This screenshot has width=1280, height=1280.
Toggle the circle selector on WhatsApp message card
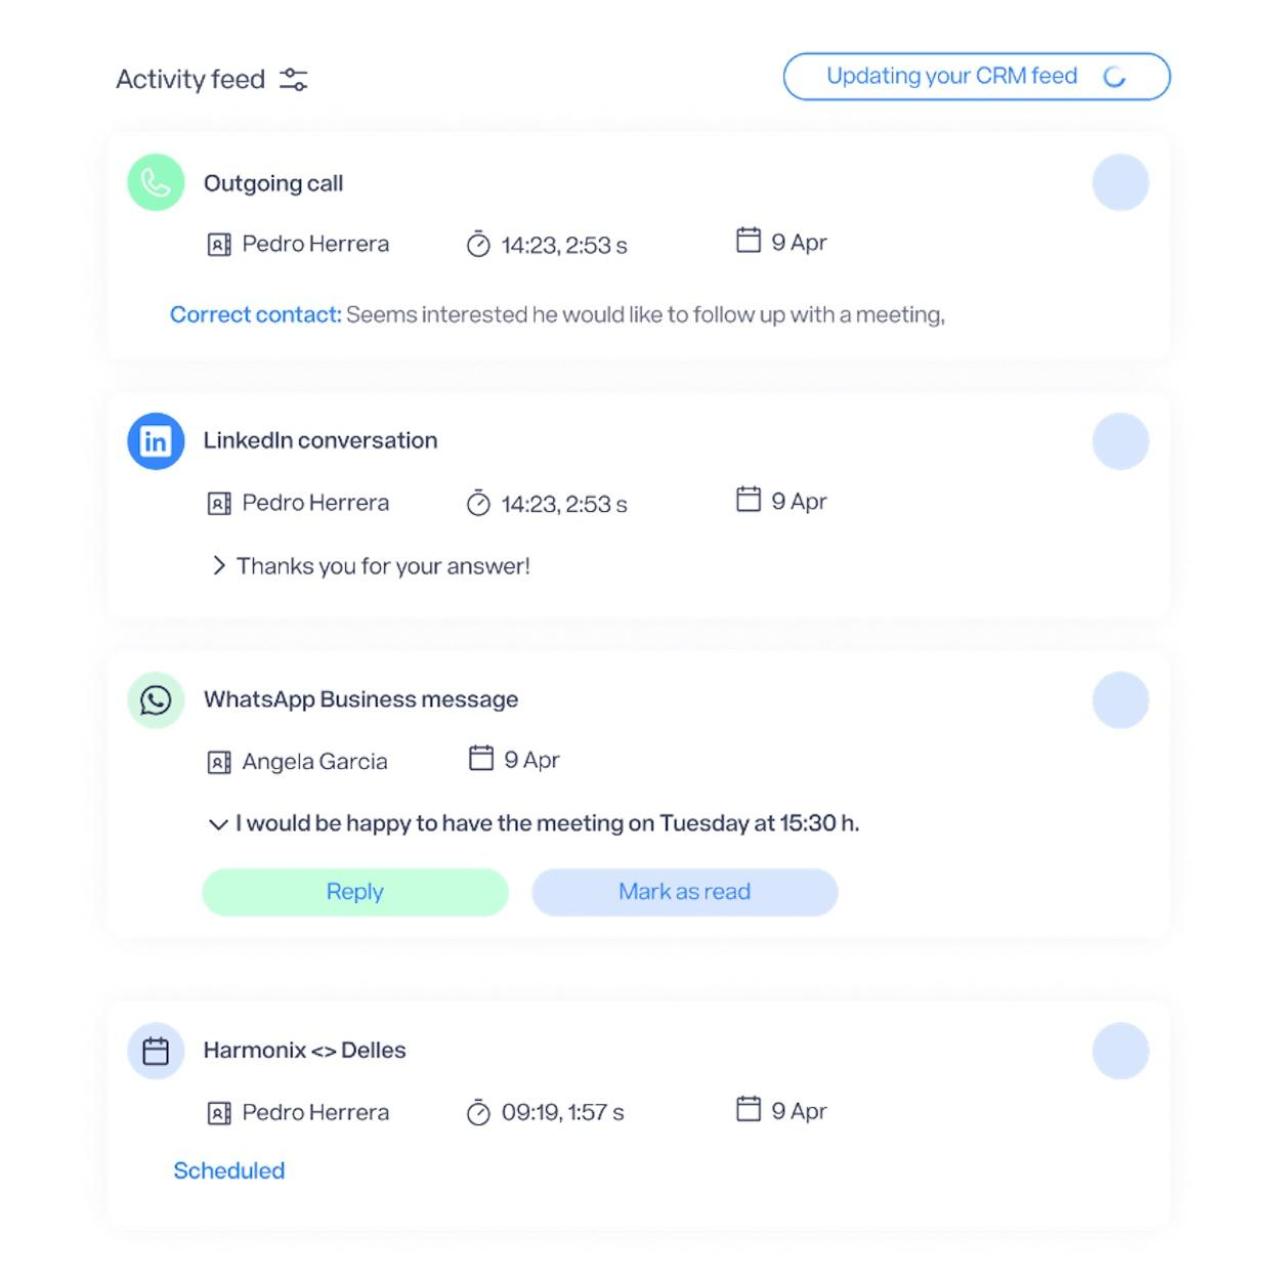1120,700
